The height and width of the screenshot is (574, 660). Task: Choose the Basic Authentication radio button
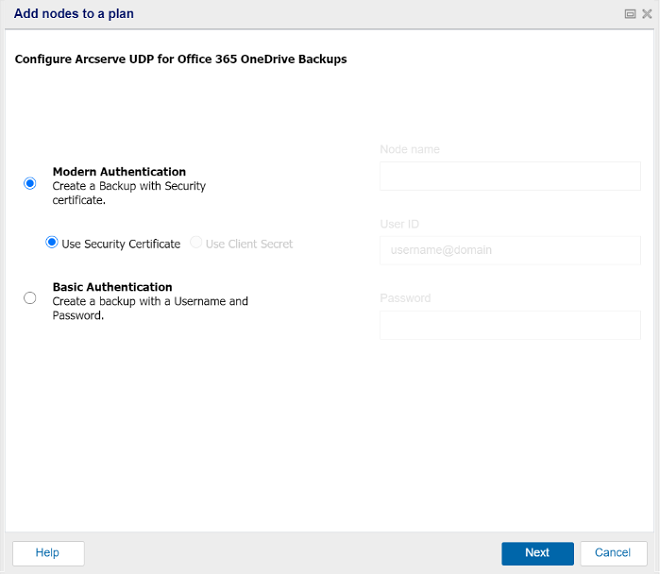[30, 298]
